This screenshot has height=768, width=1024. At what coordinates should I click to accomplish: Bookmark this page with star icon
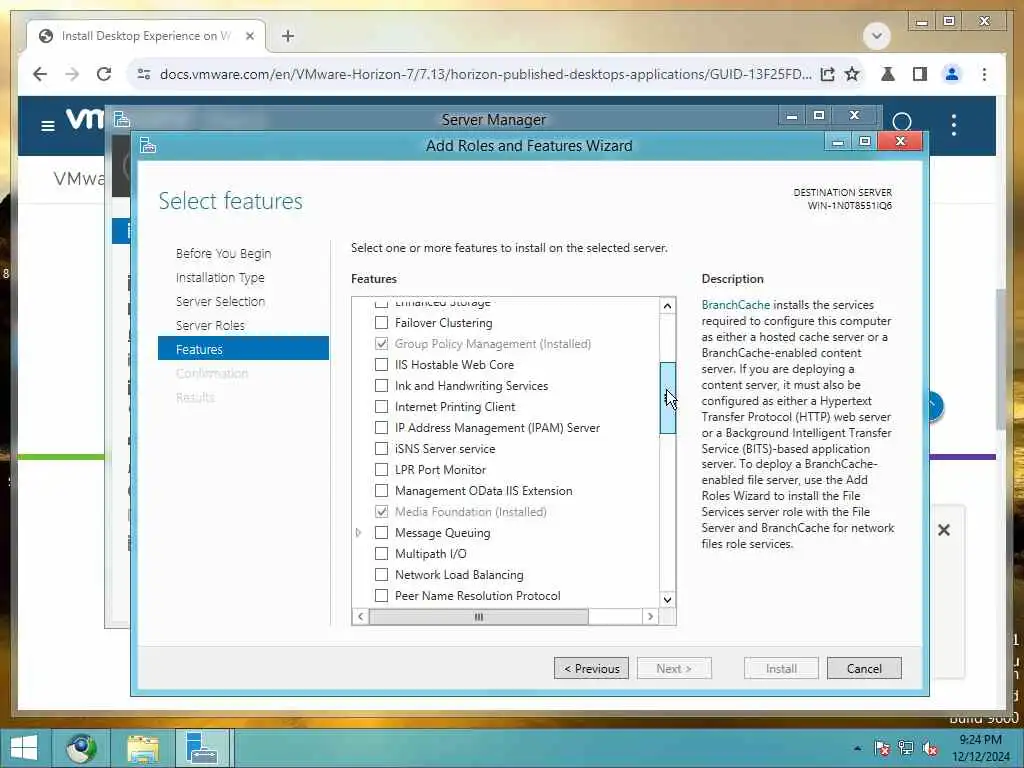pos(852,74)
